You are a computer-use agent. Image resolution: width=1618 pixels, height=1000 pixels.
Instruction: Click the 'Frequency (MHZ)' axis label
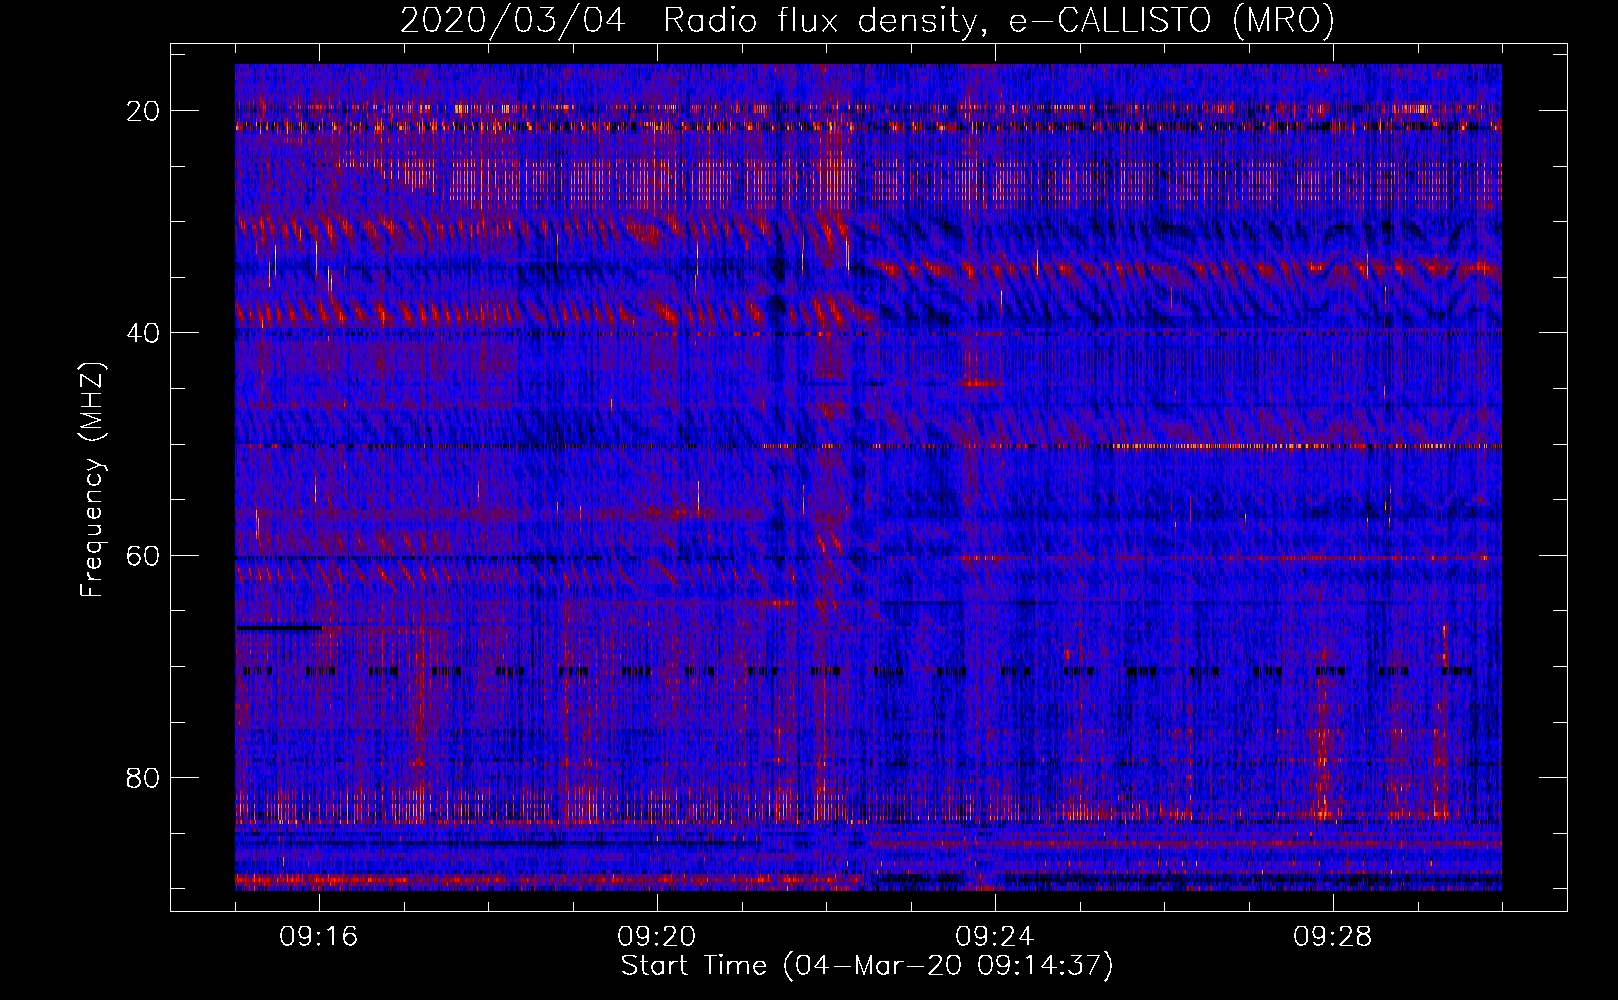(92, 480)
